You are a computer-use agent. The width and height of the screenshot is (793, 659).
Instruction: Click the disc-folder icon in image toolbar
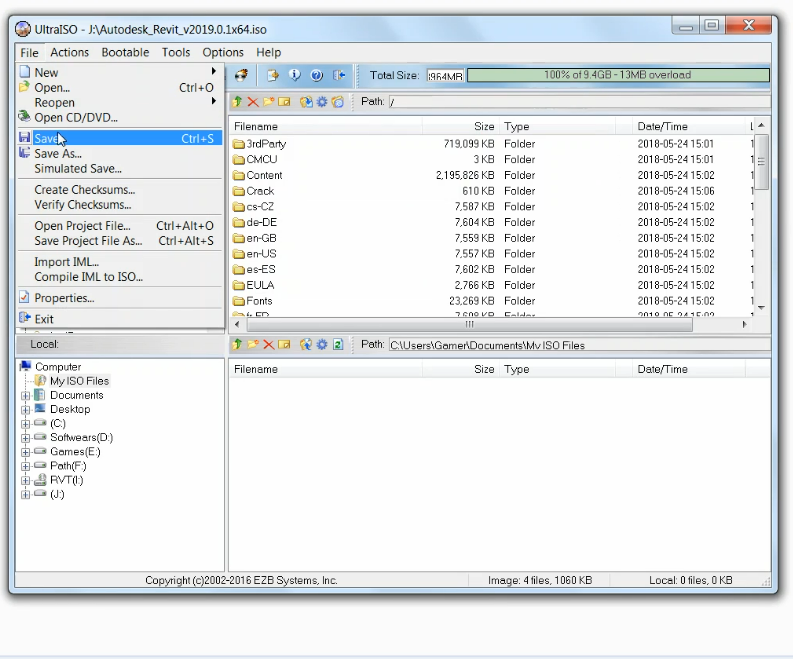coord(338,102)
